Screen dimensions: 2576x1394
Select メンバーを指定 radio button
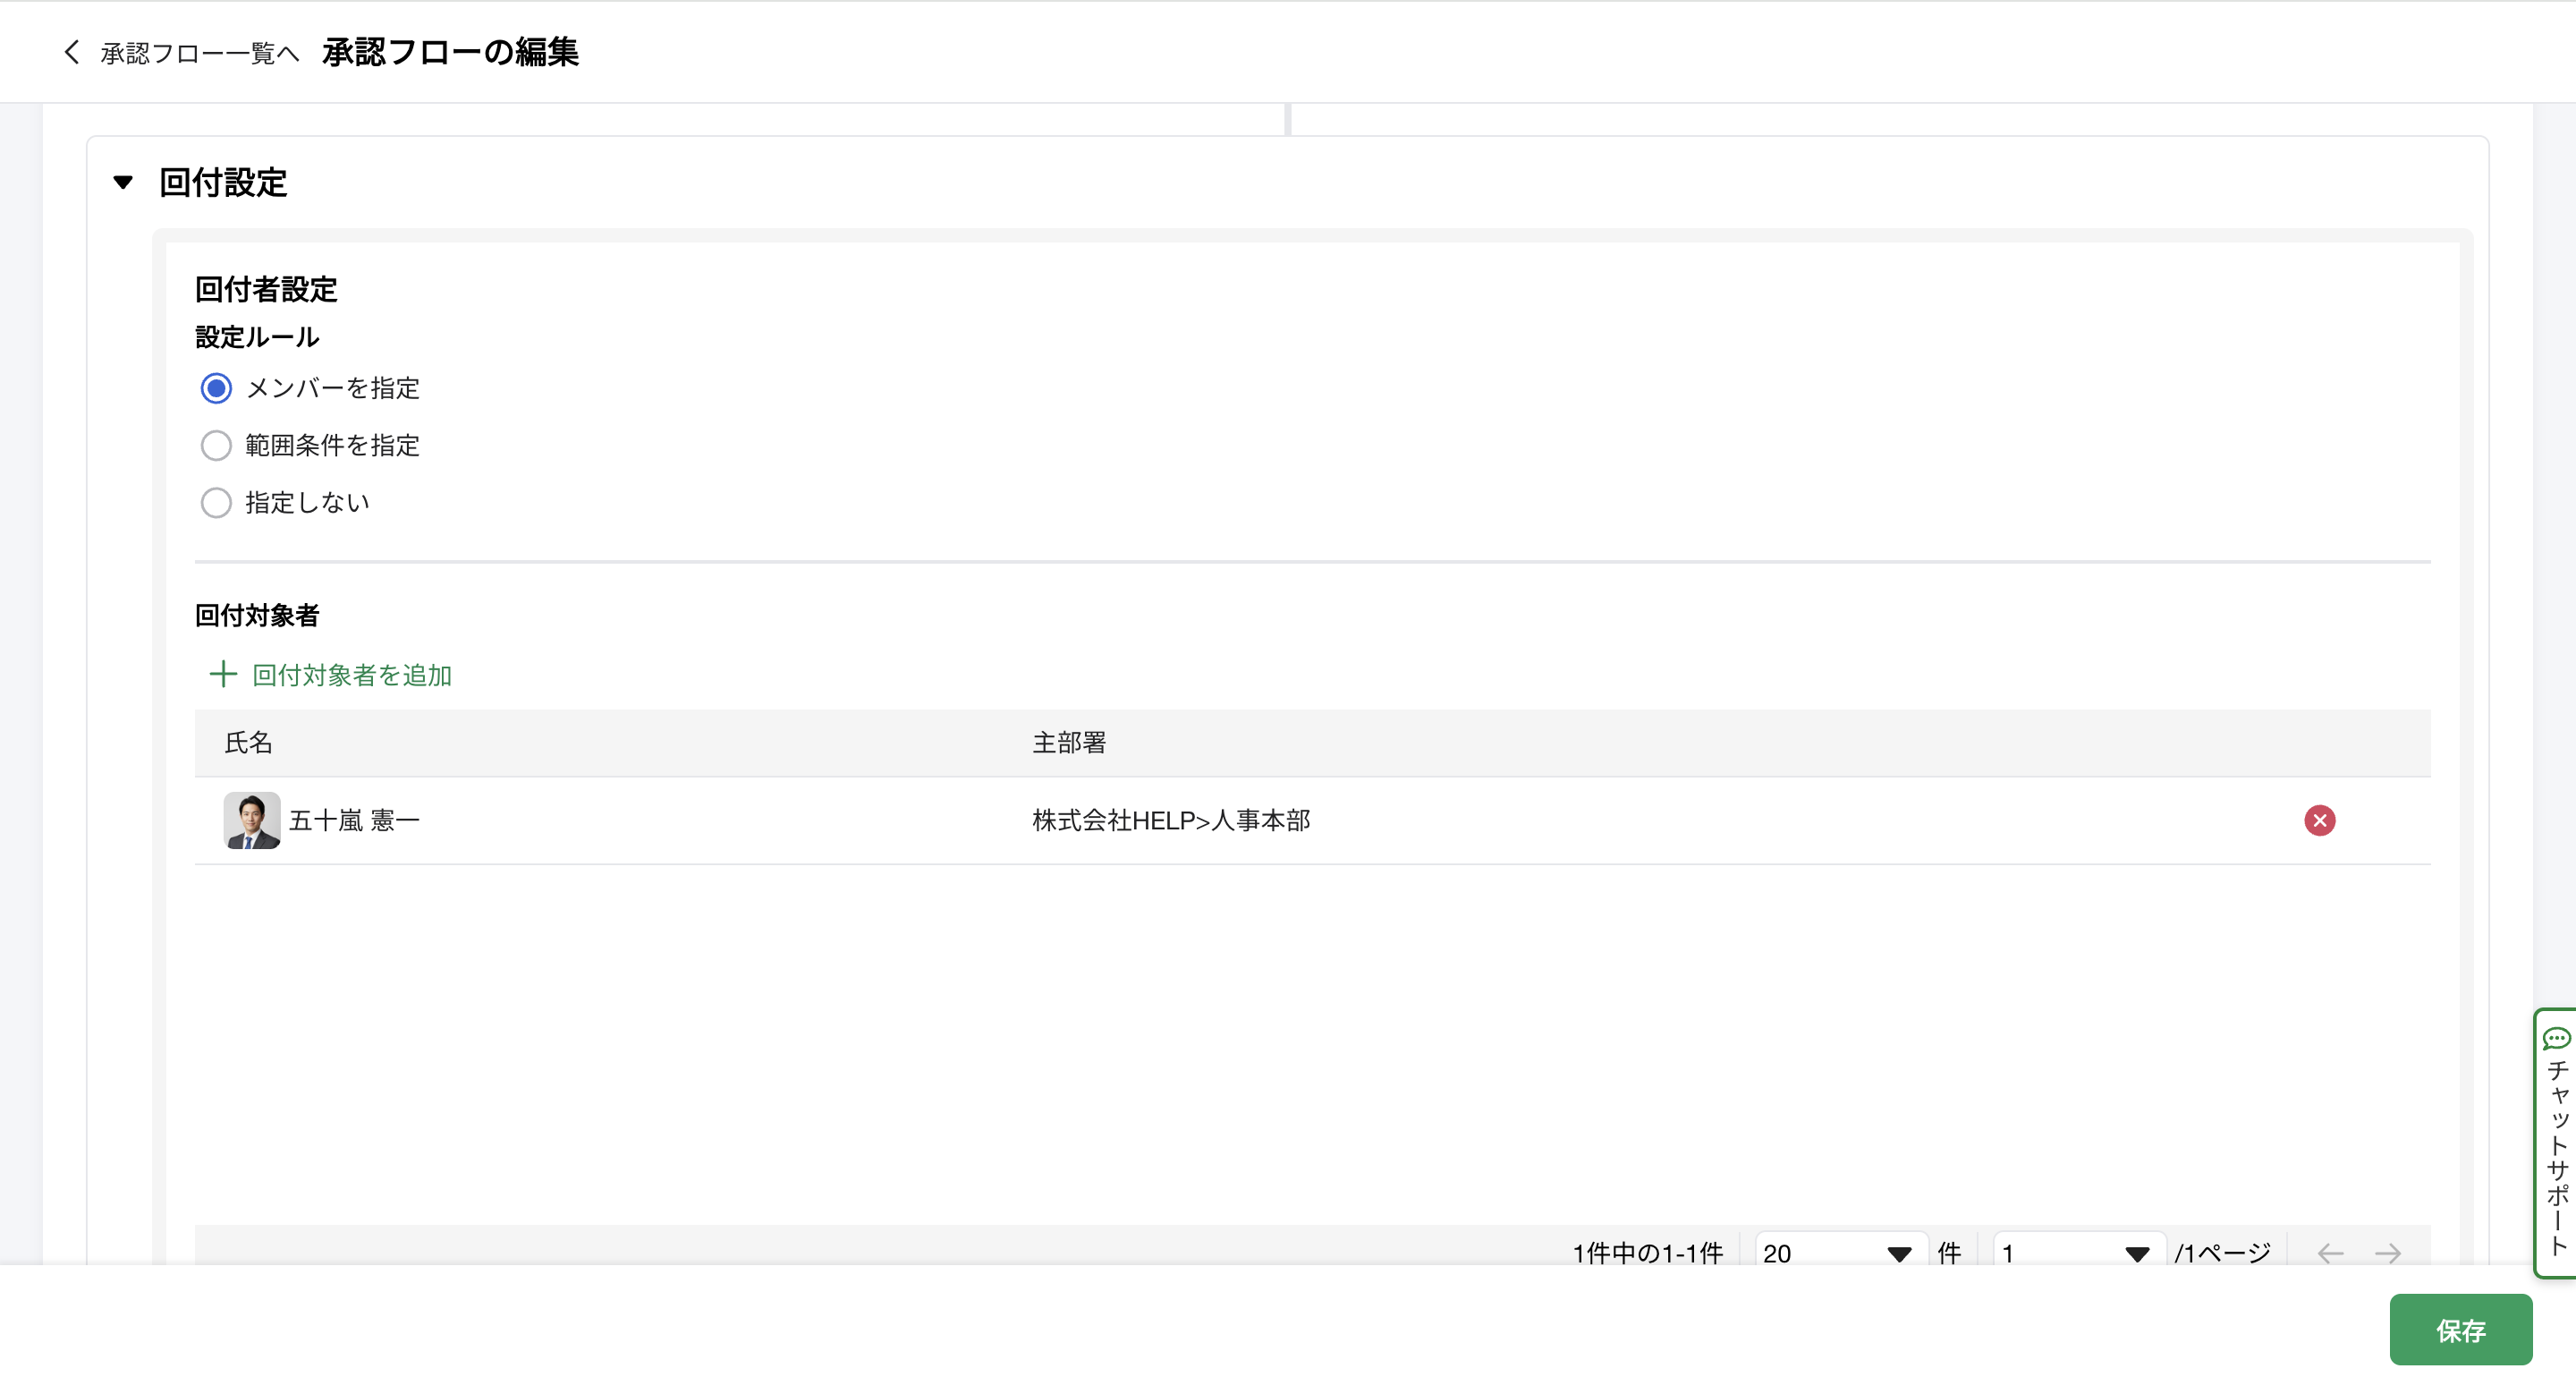pyautogui.click(x=216, y=388)
